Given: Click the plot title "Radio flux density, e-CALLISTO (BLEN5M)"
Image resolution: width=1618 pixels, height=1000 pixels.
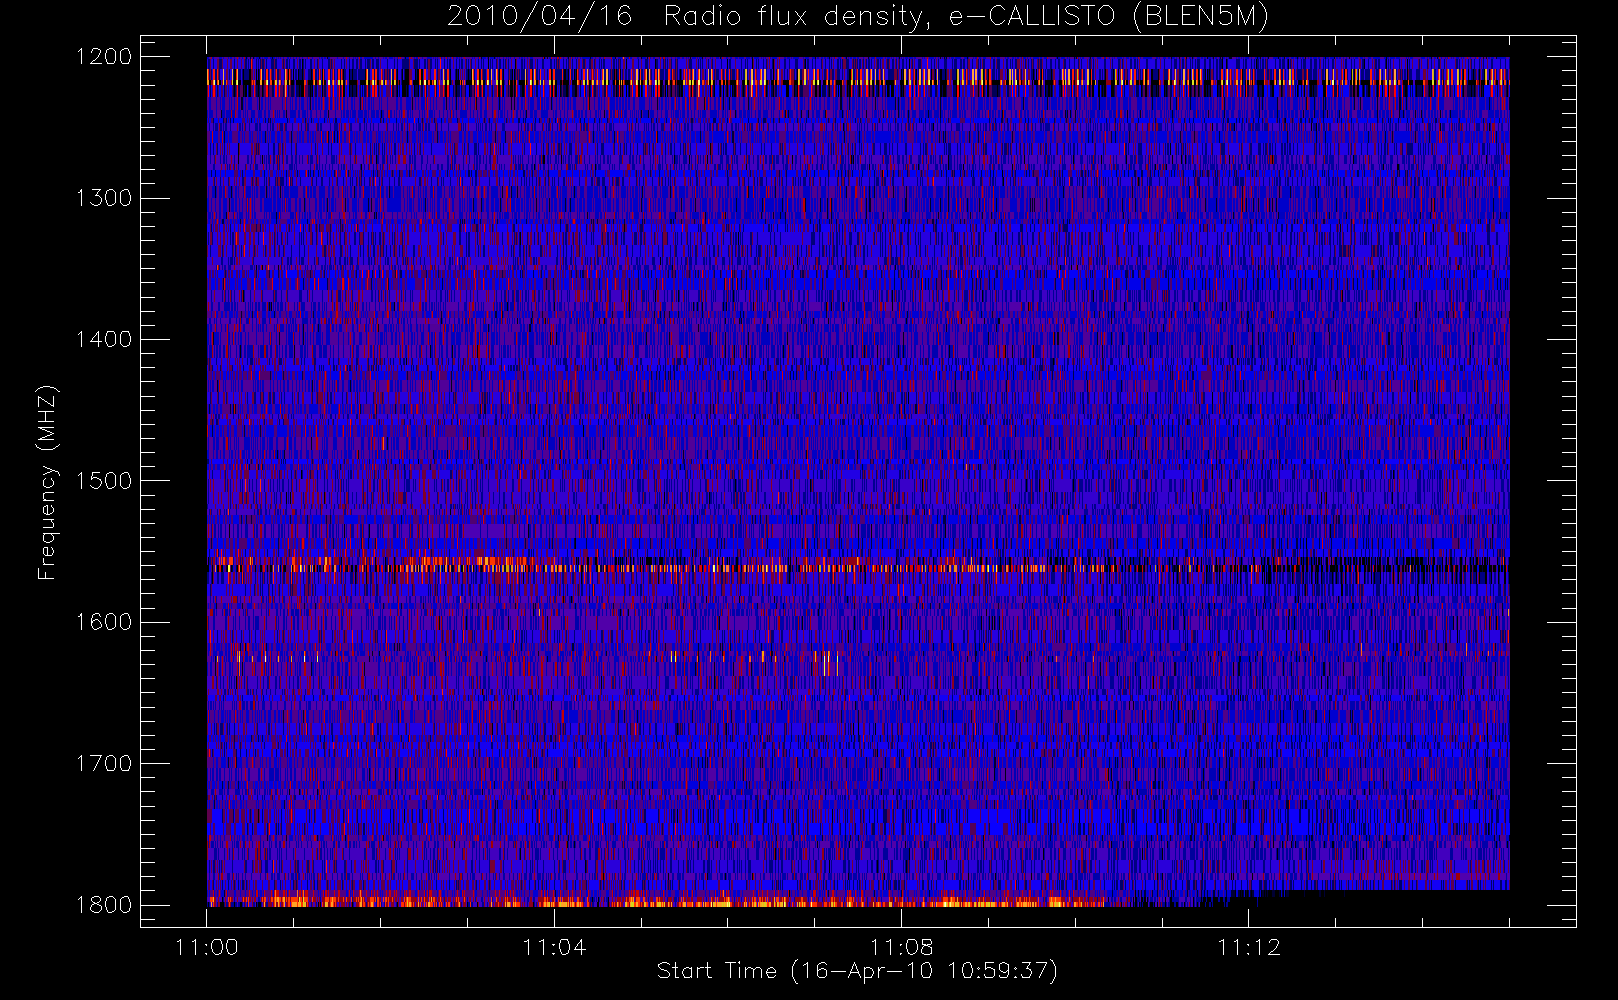Looking at the screenshot, I should coord(966,17).
